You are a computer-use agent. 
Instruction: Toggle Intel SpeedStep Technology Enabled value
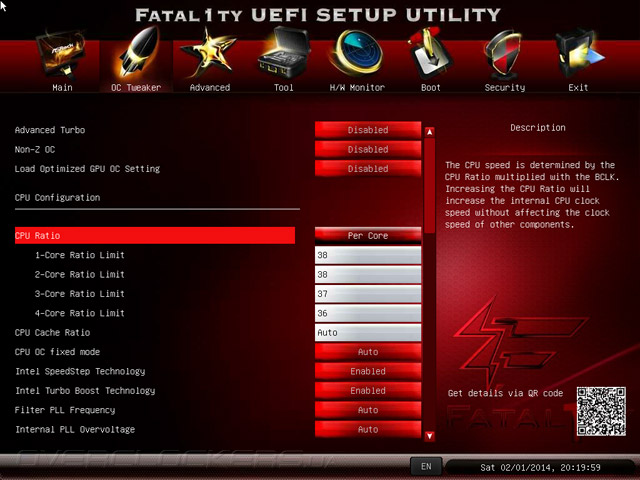click(368, 371)
